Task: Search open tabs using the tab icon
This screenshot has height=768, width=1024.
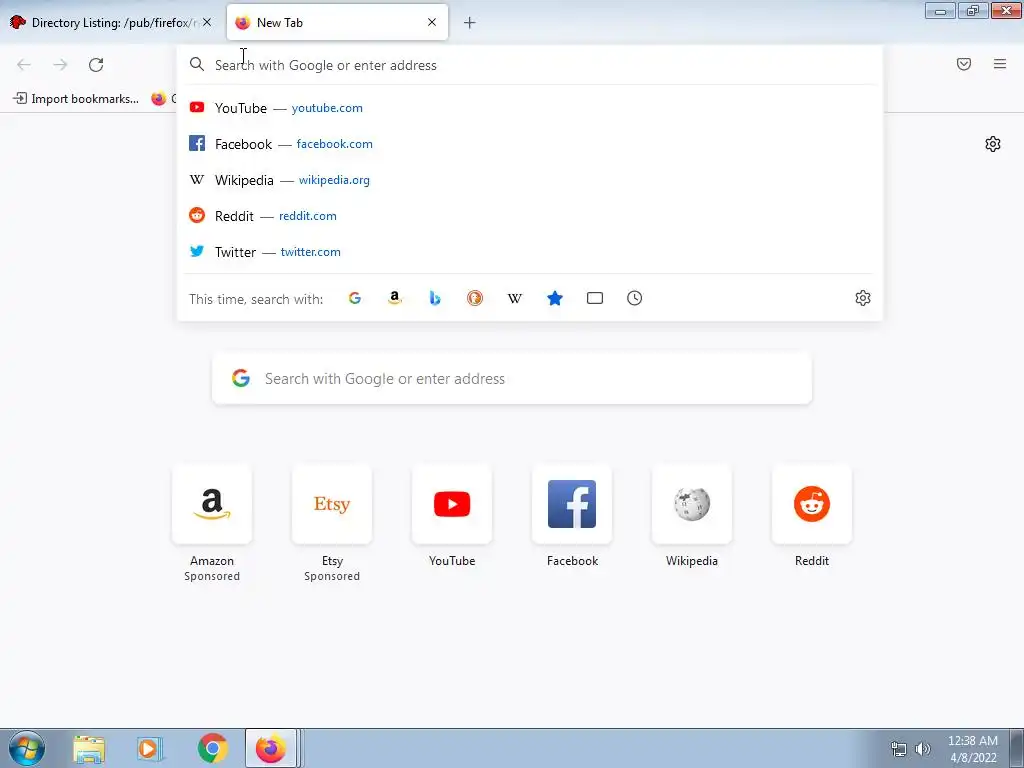Action: [x=595, y=298]
